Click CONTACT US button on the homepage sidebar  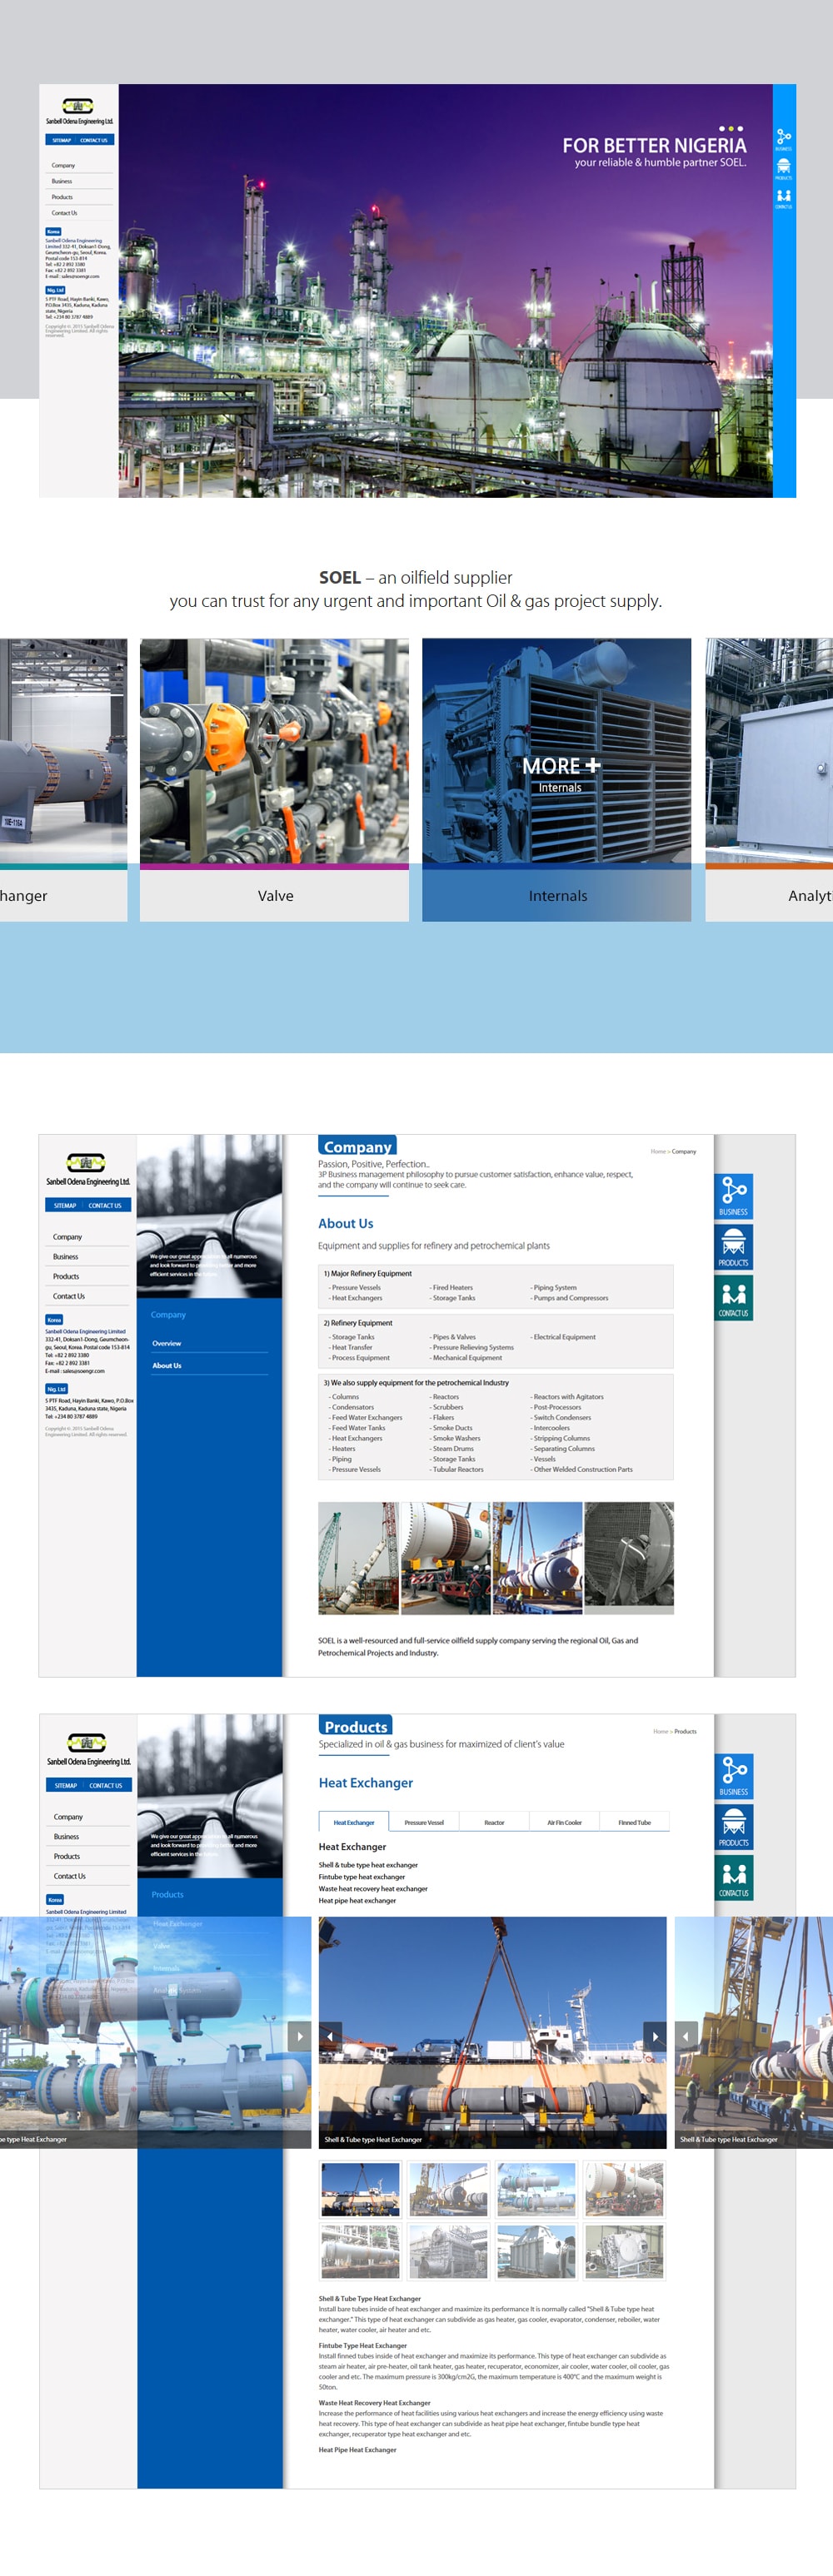click(94, 140)
